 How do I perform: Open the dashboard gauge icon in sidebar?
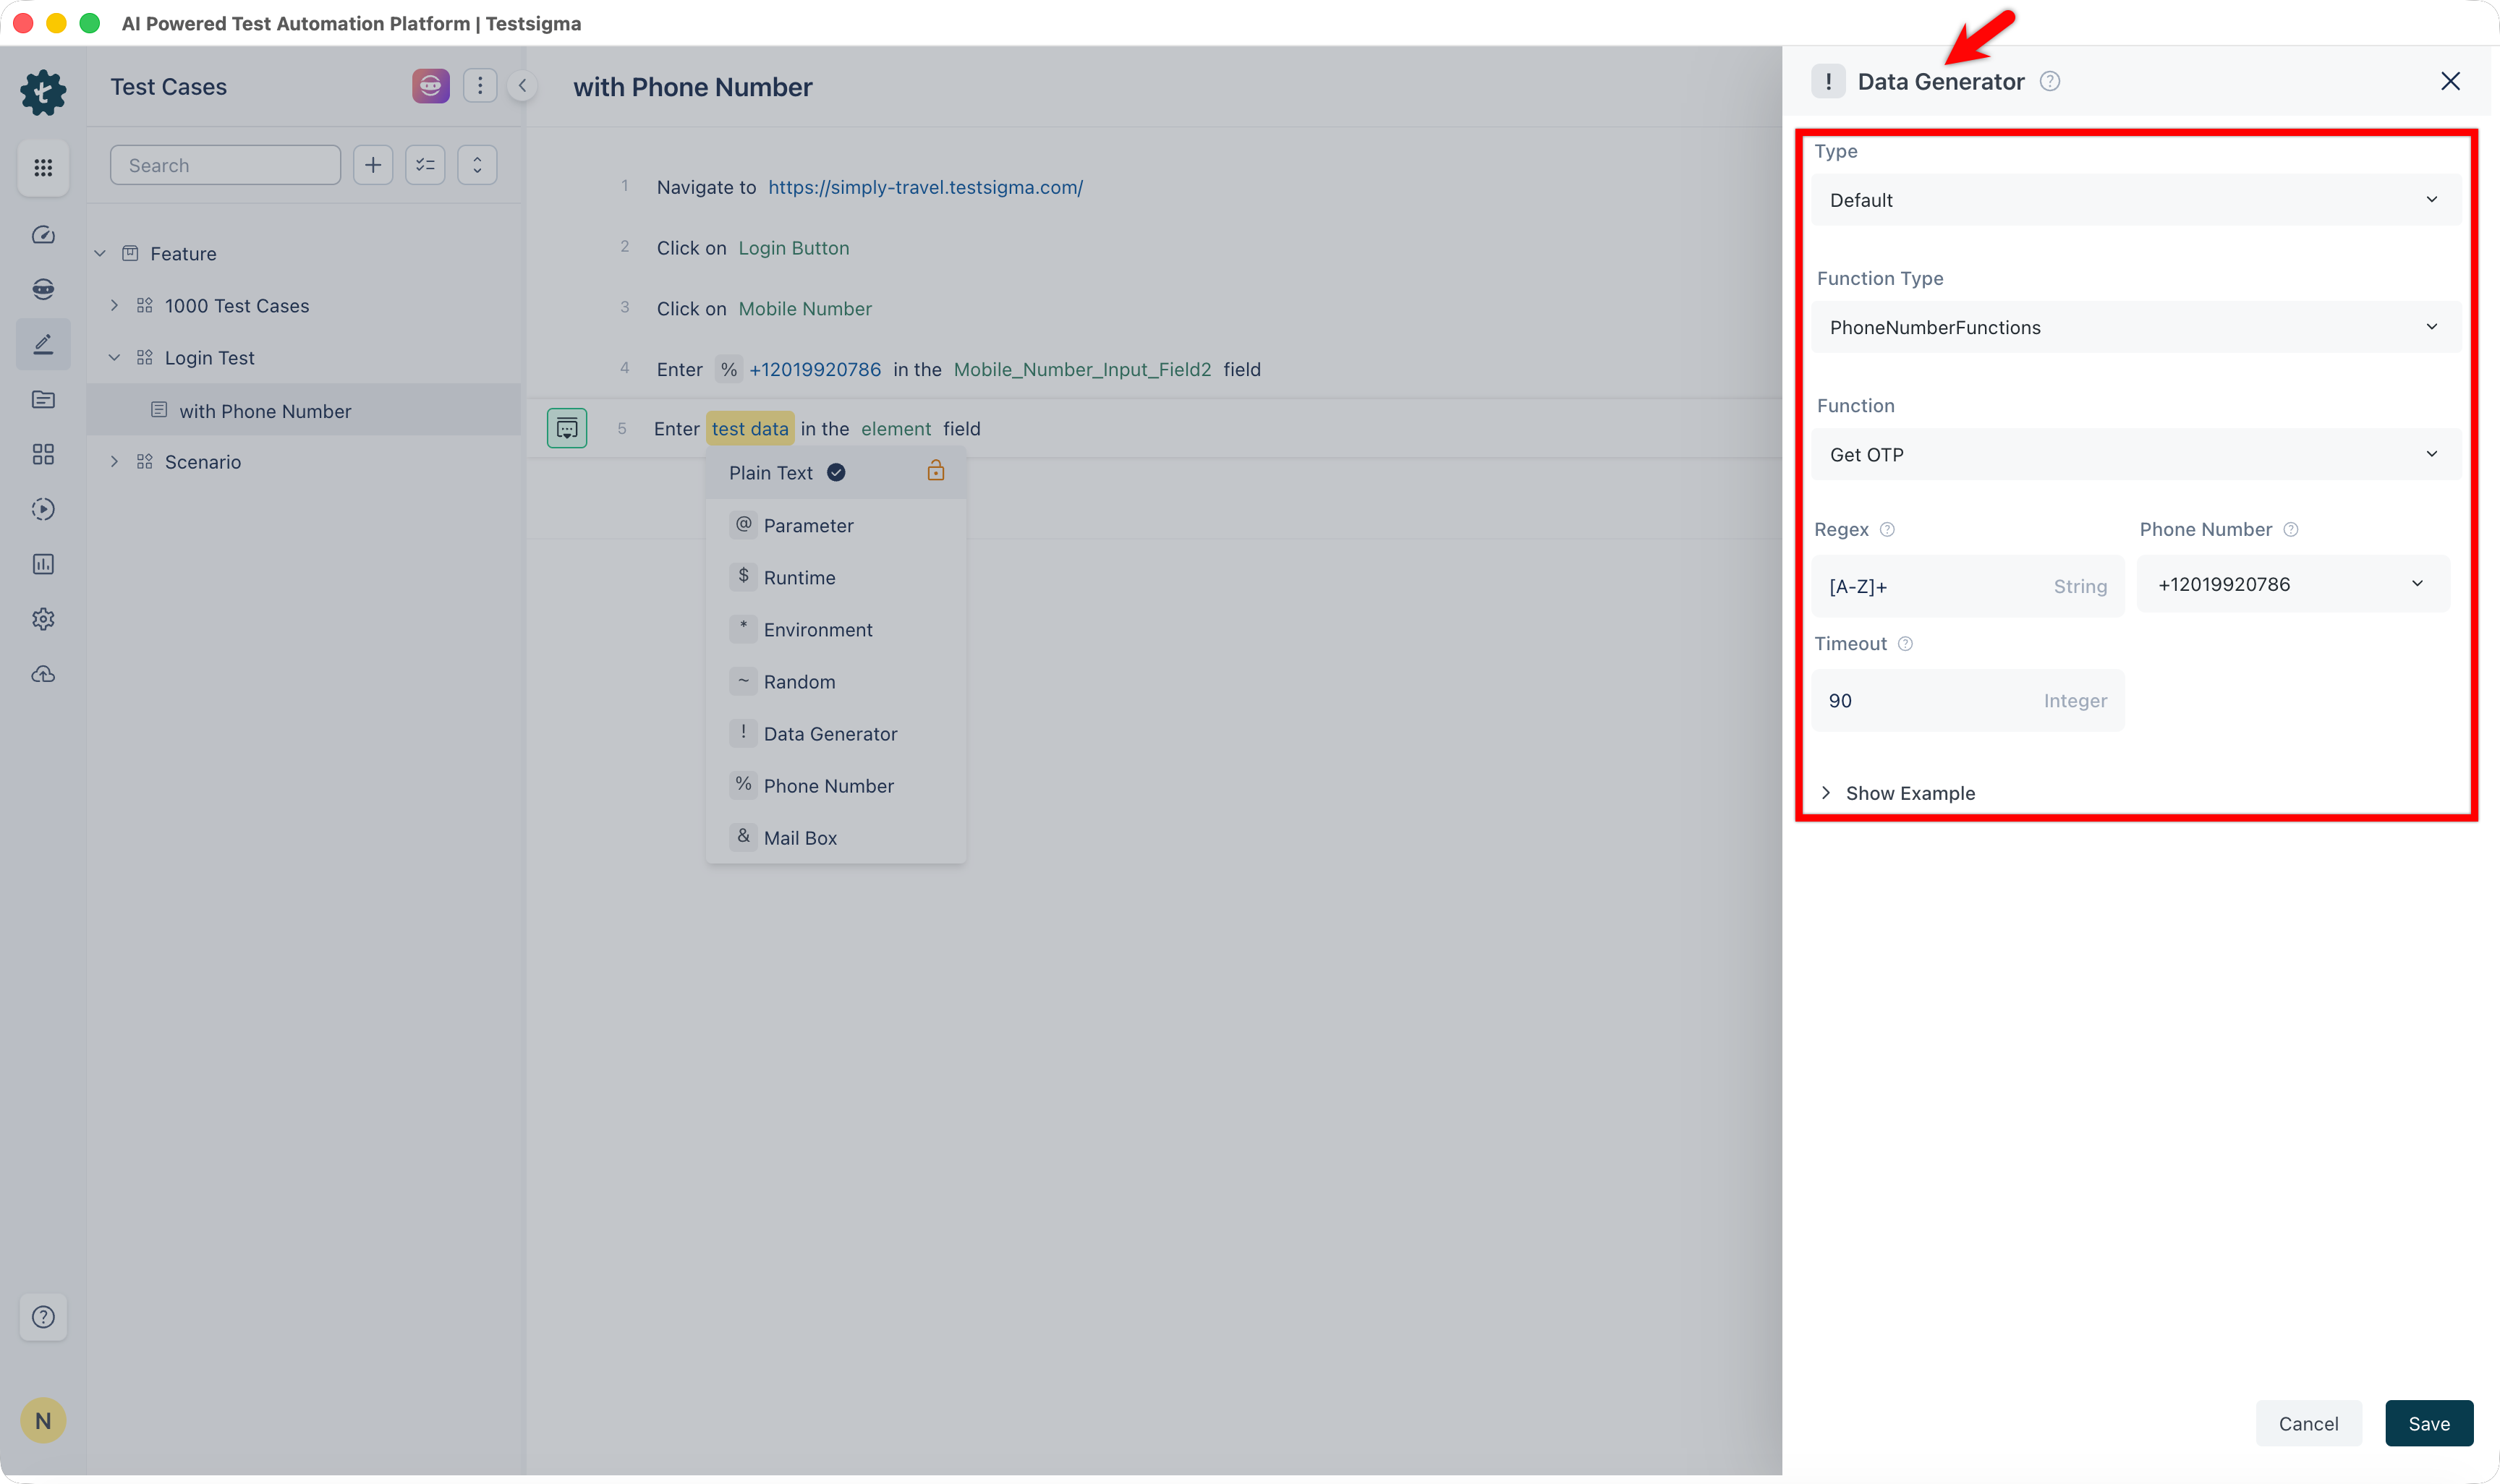point(43,235)
